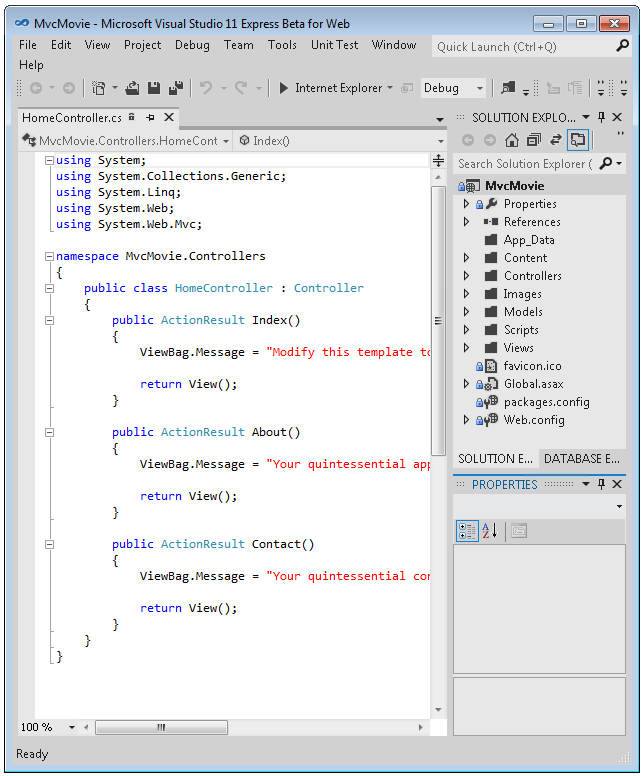Select the HomeController.cs document tab
Viewport: 644px width, 776px height.
coord(72,118)
